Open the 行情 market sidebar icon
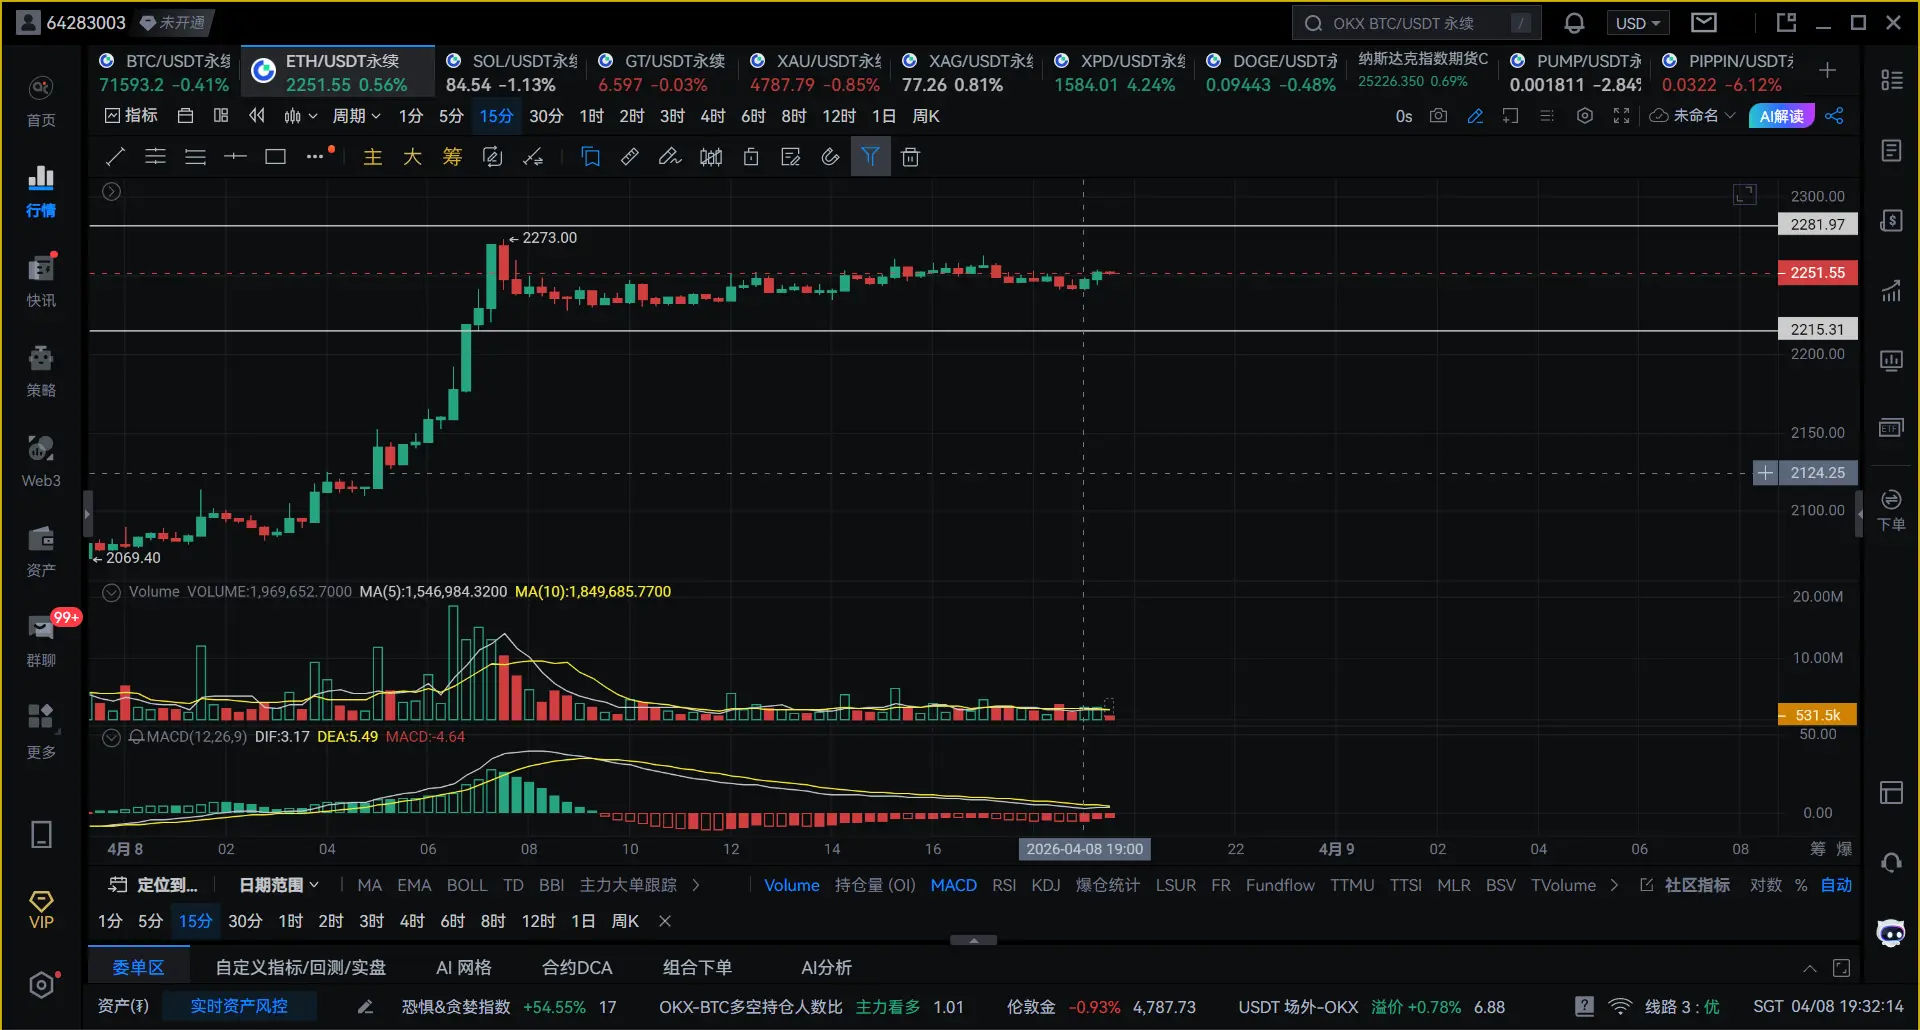Image resolution: width=1920 pixels, height=1030 pixels. tap(41, 191)
